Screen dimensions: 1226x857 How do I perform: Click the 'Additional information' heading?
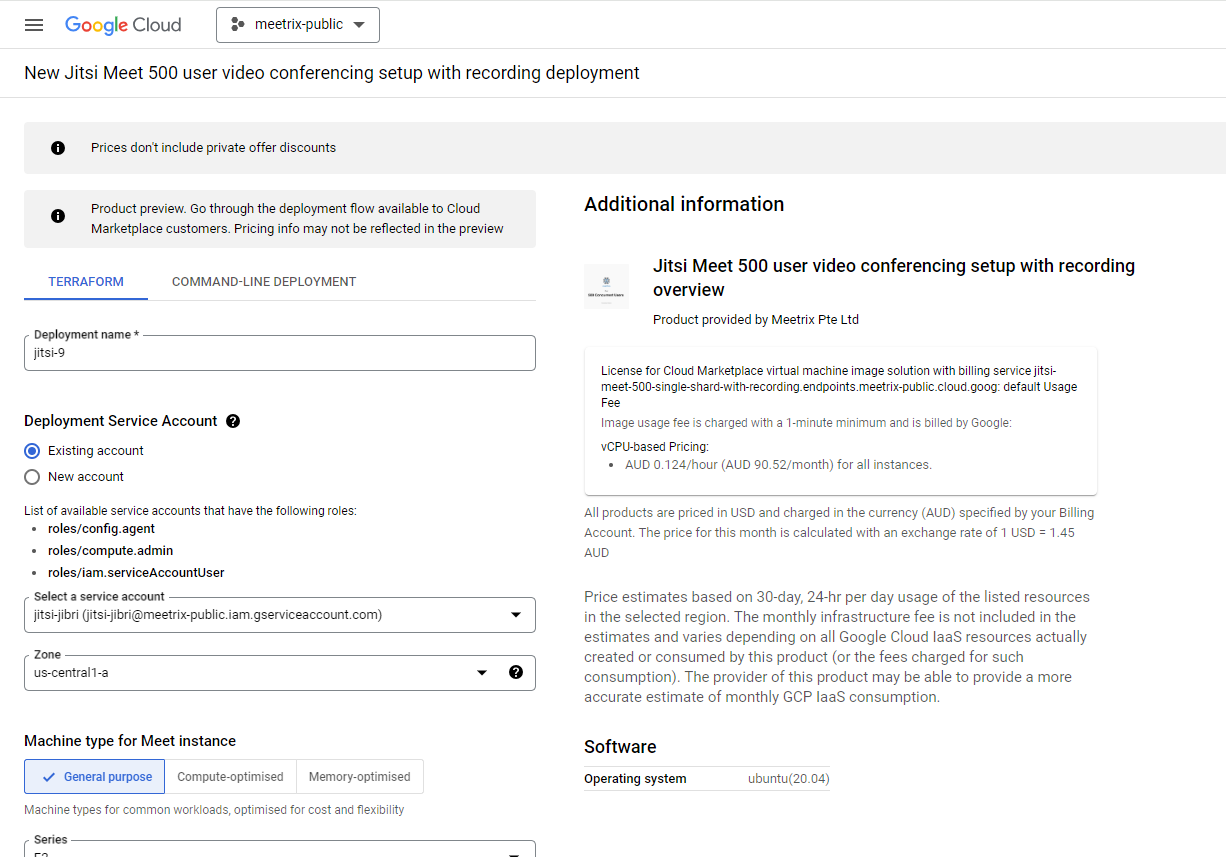click(x=684, y=204)
